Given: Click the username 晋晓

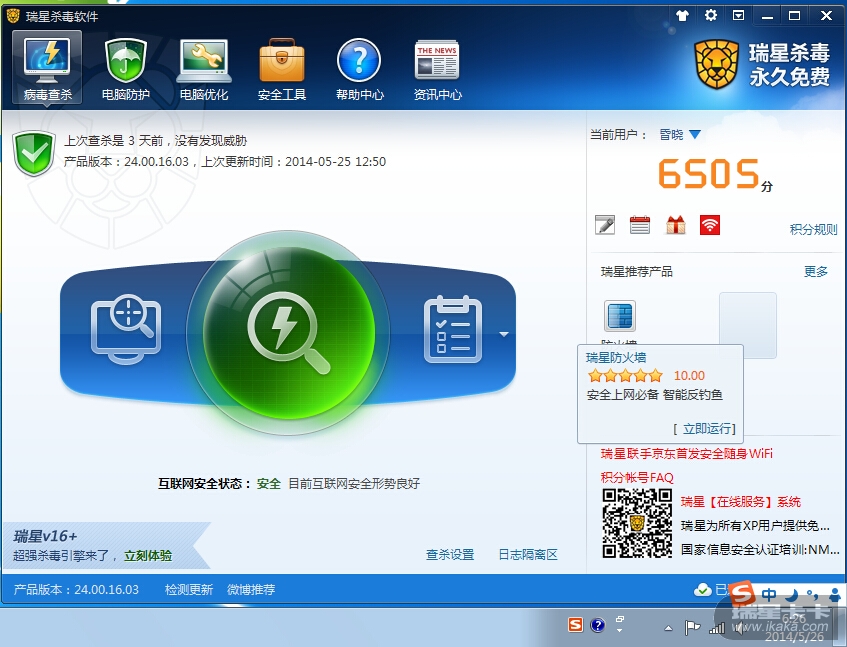Looking at the screenshot, I should click(671, 134).
